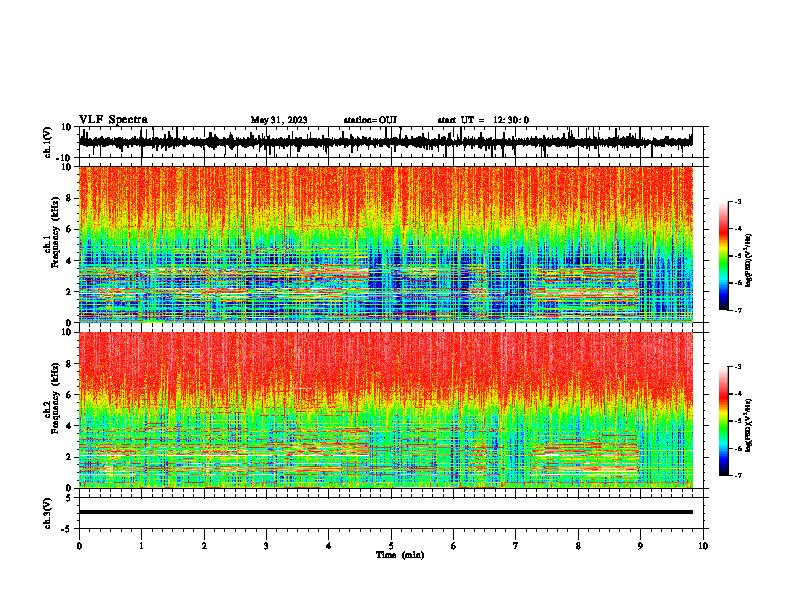This screenshot has width=792, height=612.
Task: Select the "May 31, 2023" date text
Action: point(279,120)
